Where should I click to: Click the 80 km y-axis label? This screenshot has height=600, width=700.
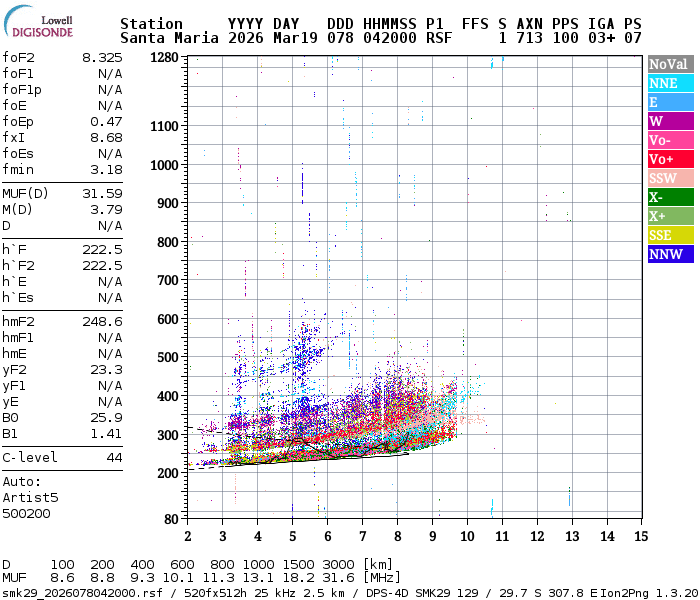[x=171, y=519]
